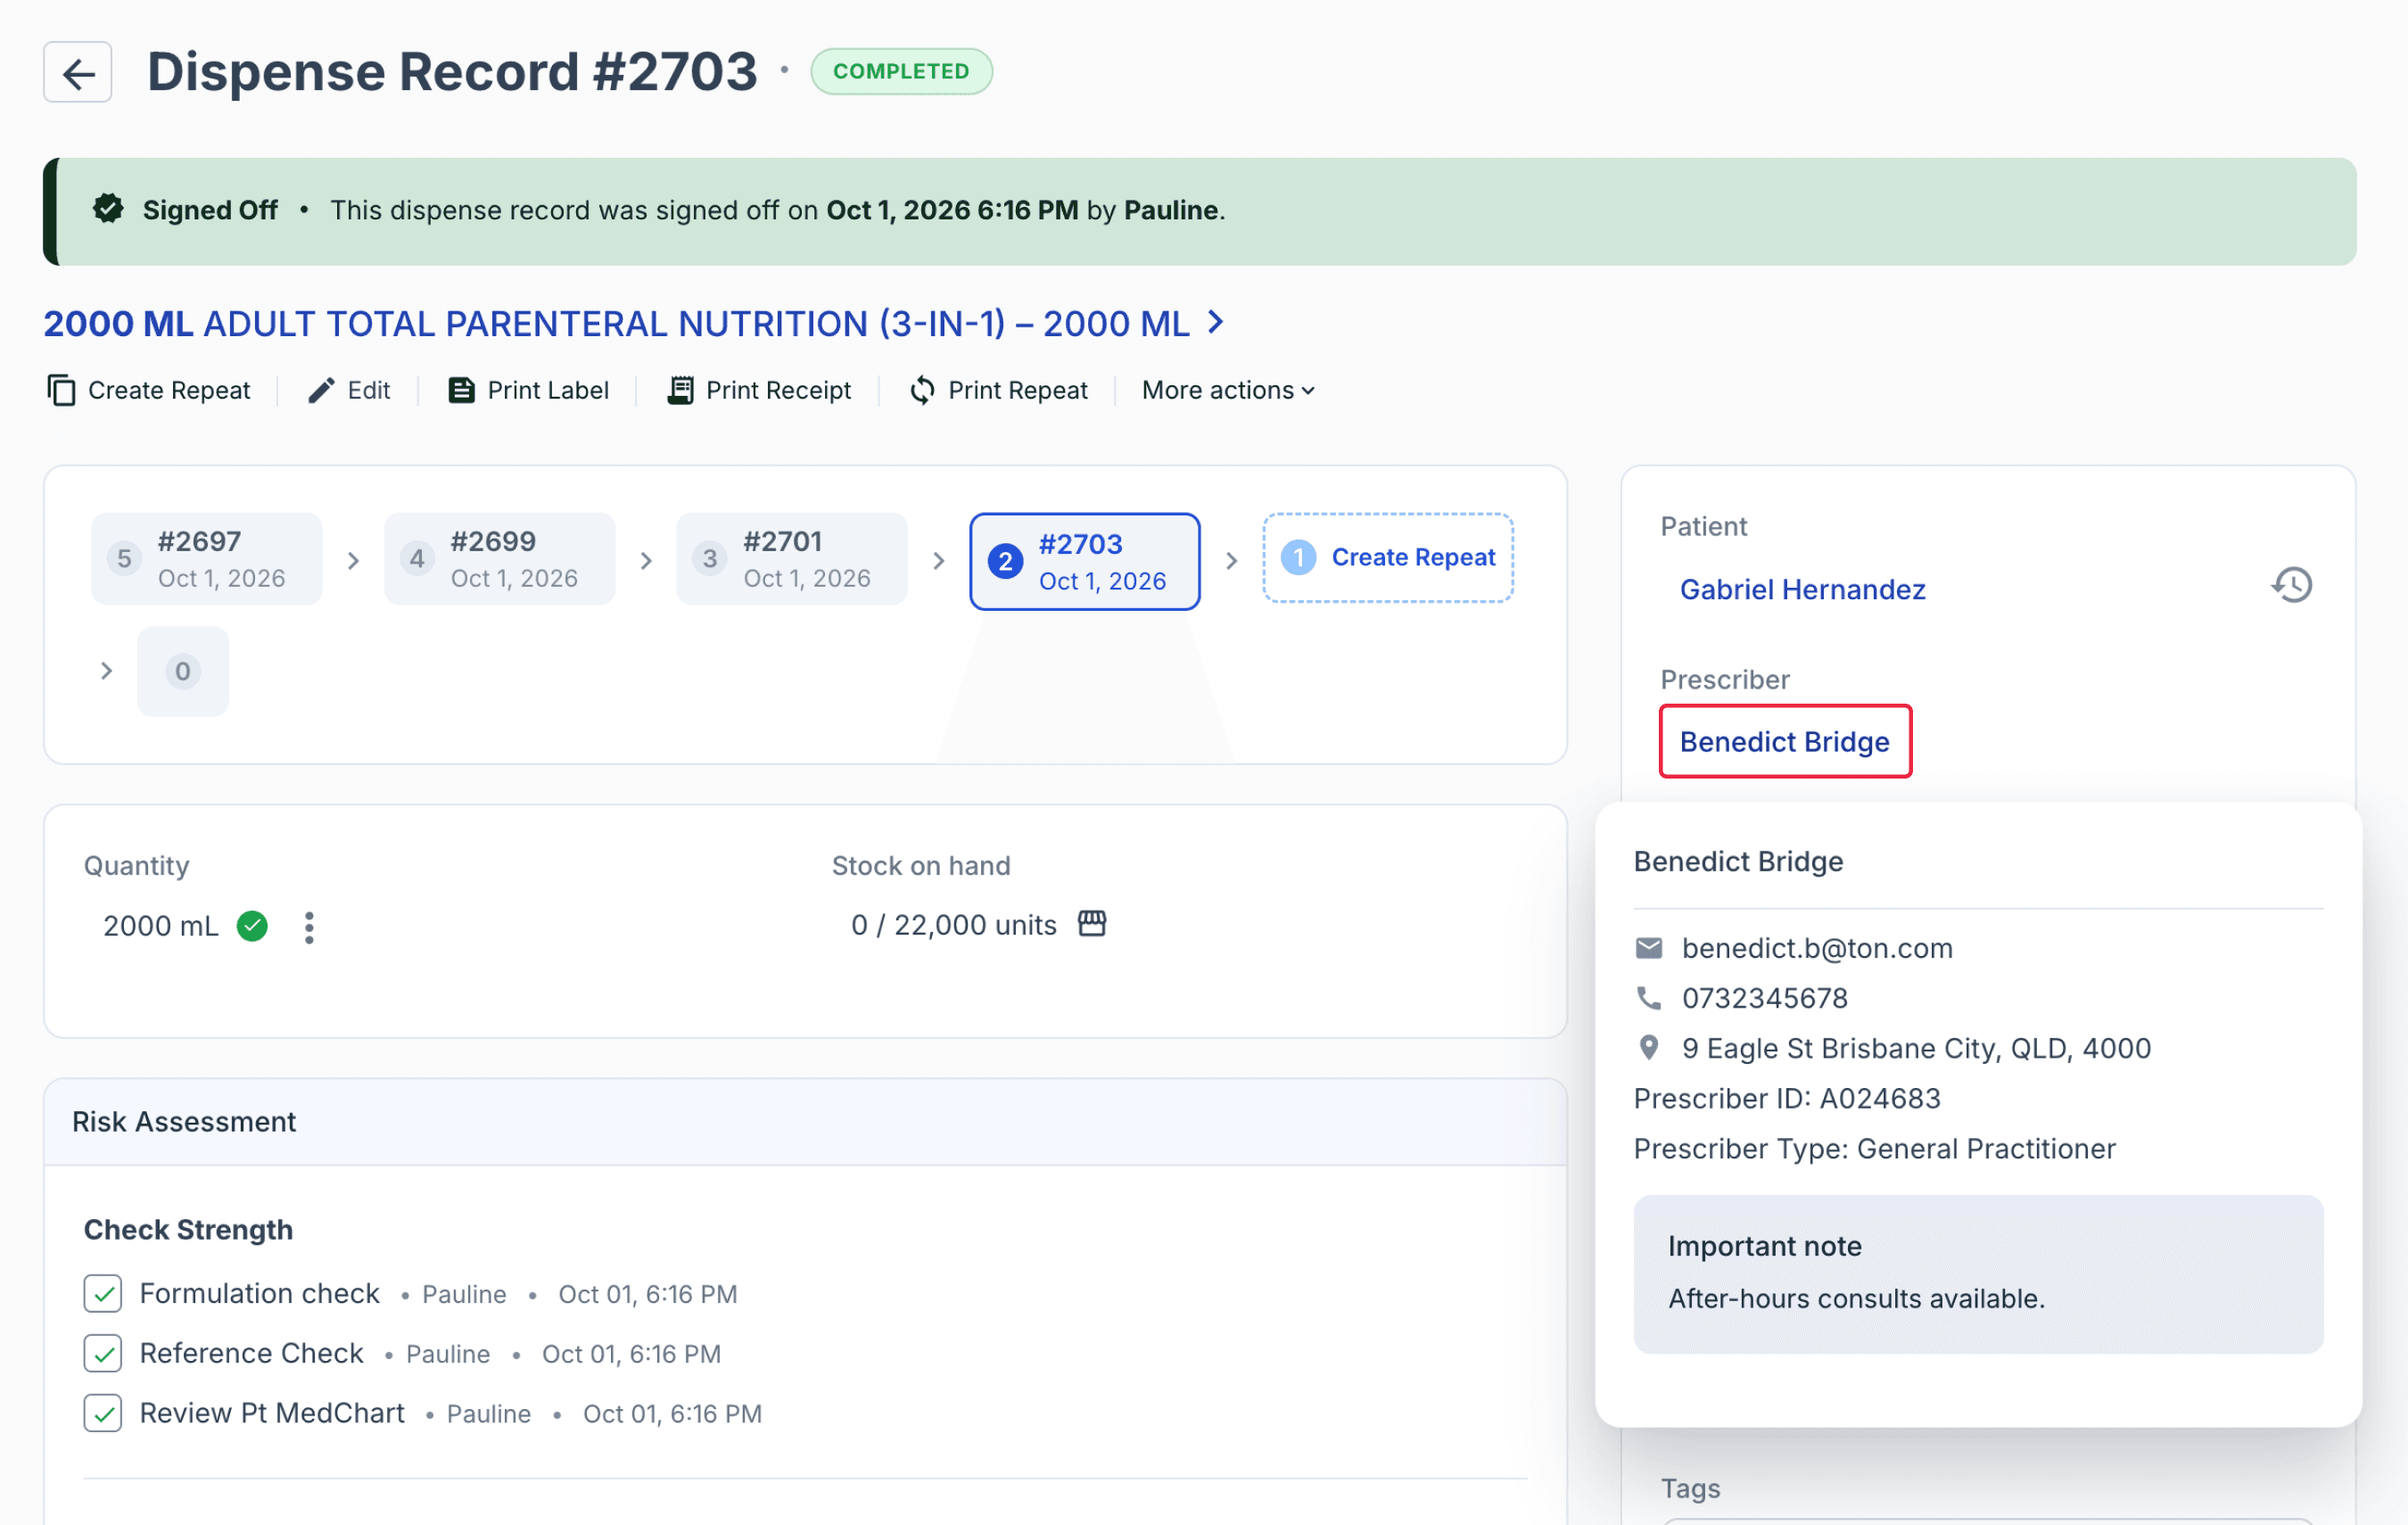
Task: Go back using the arrow button
Action: [77, 72]
